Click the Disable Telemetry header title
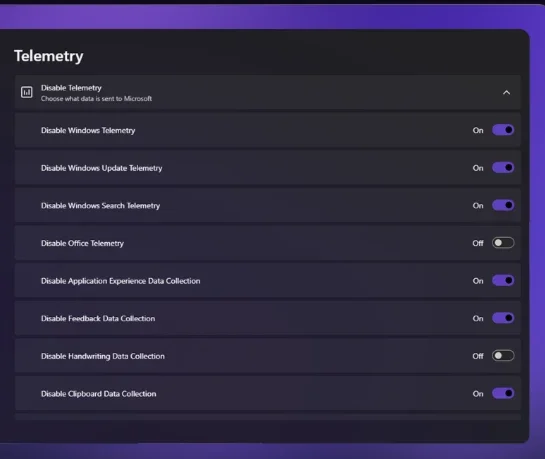545x459 pixels. [x=71, y=88]
